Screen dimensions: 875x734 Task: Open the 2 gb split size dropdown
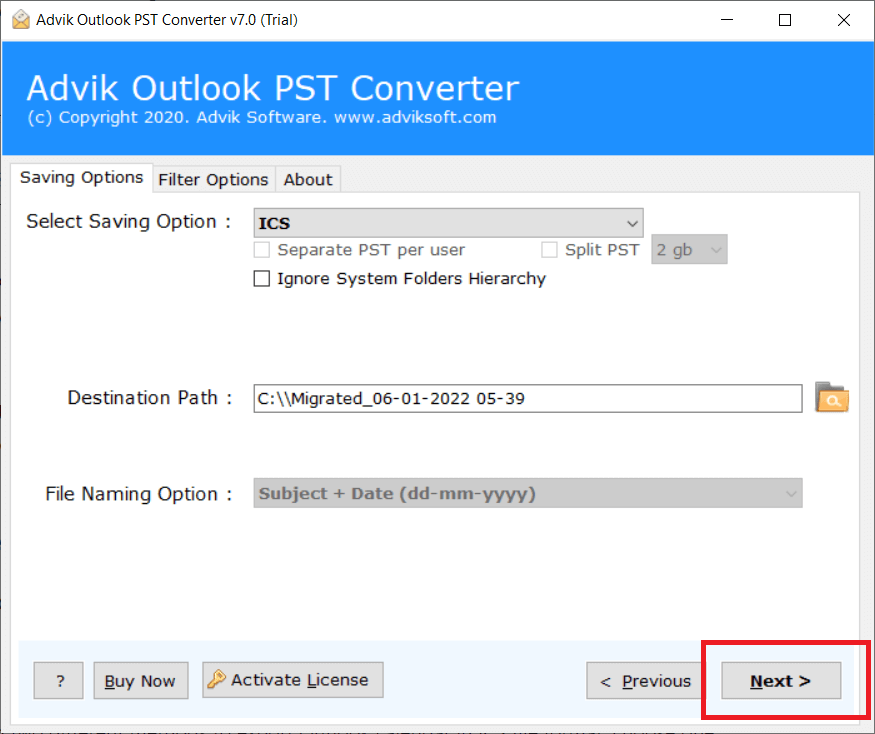click(x=689, y=250)
